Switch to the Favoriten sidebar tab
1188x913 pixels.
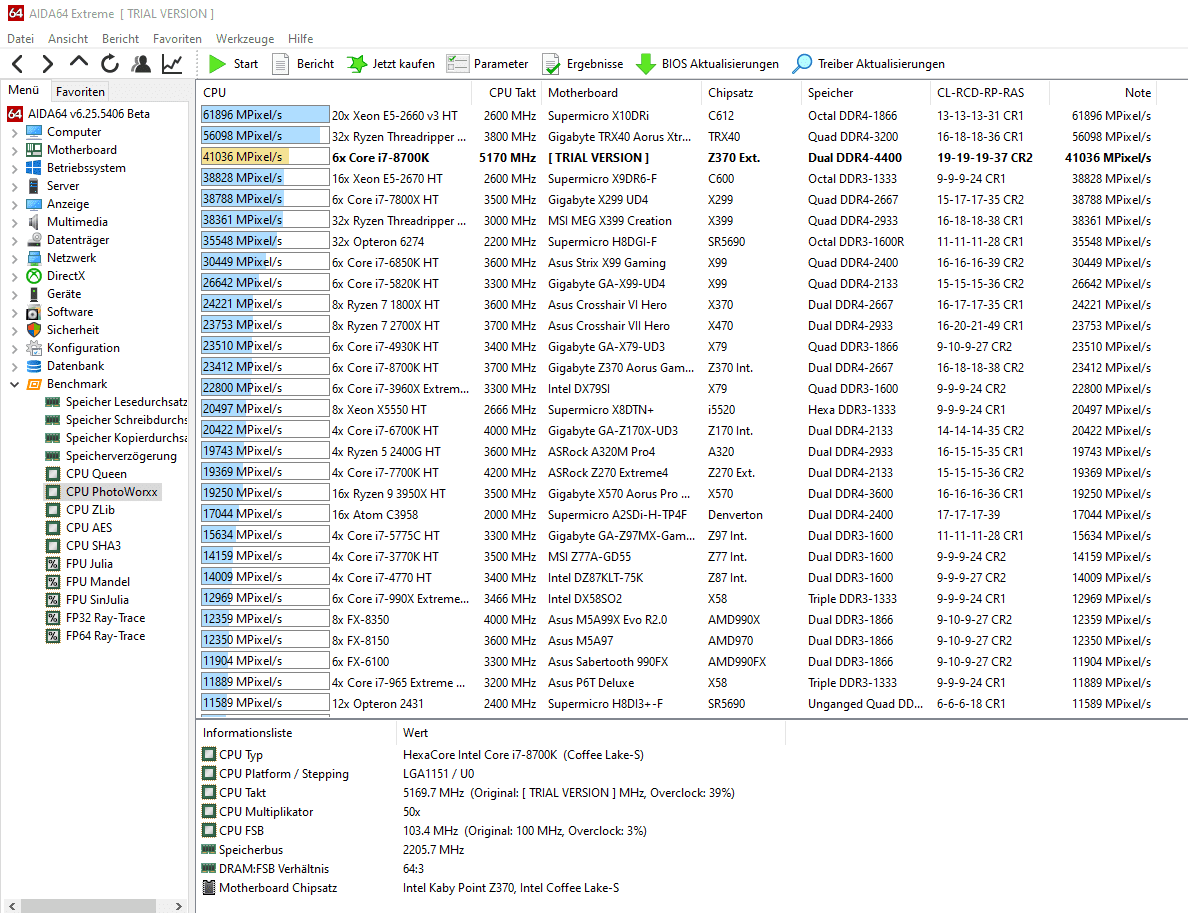pos(80,92)
